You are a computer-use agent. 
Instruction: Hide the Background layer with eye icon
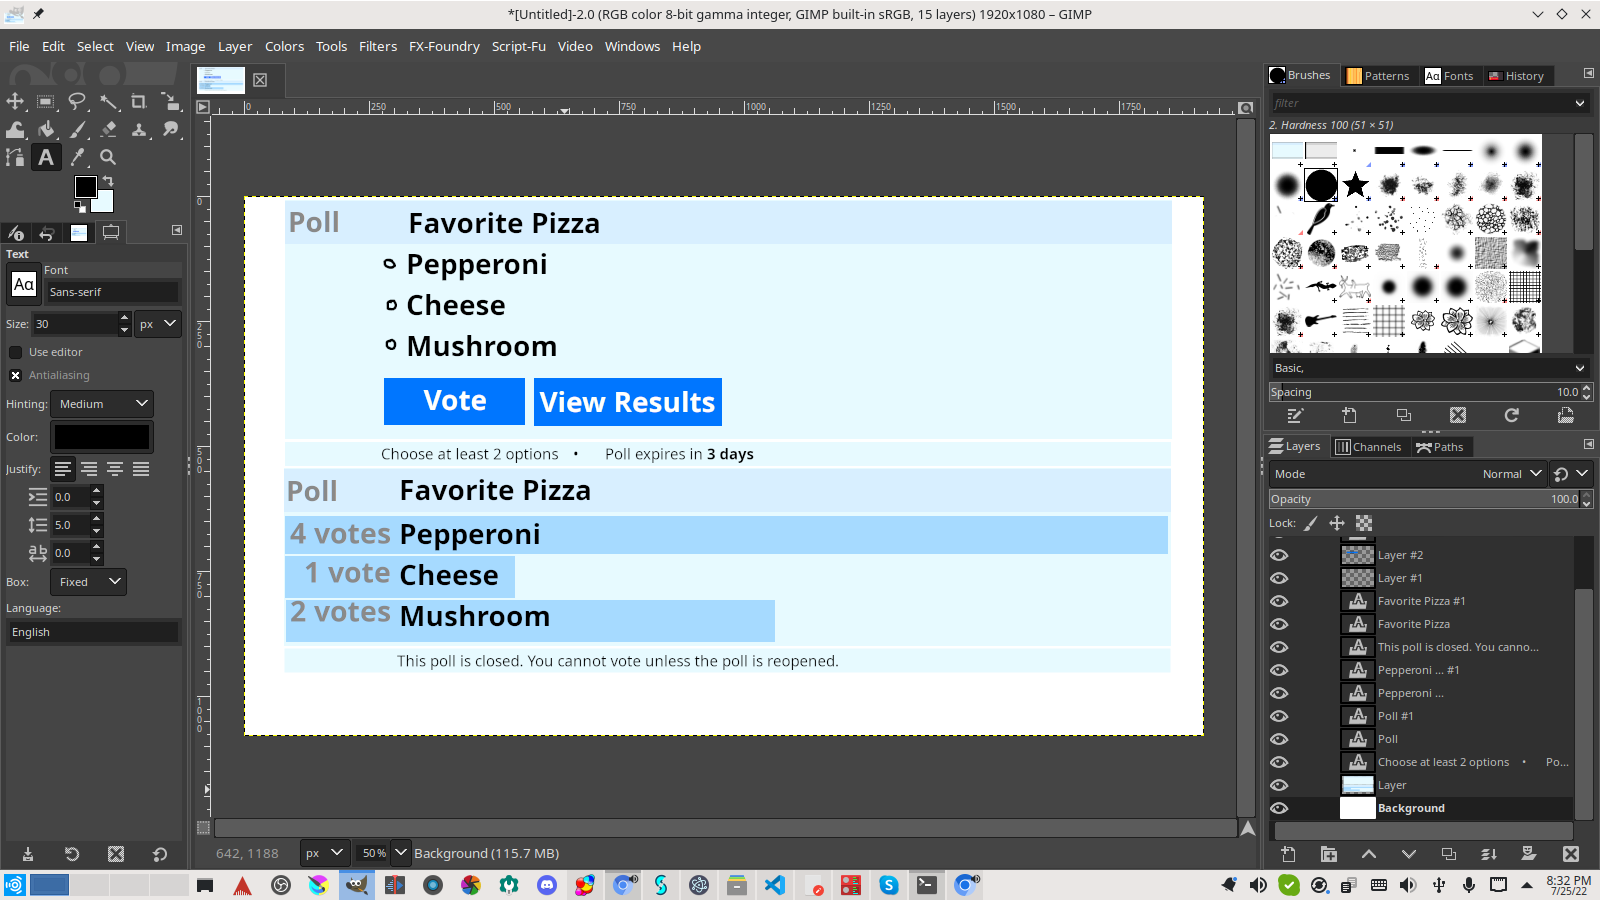coord(1279,808)
